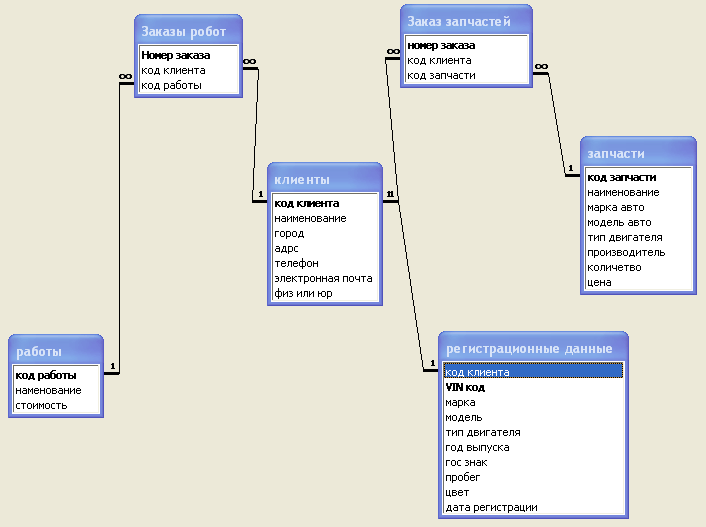706x527 pixels.
Task: Click the пробег field
Action: pos(533,477)
